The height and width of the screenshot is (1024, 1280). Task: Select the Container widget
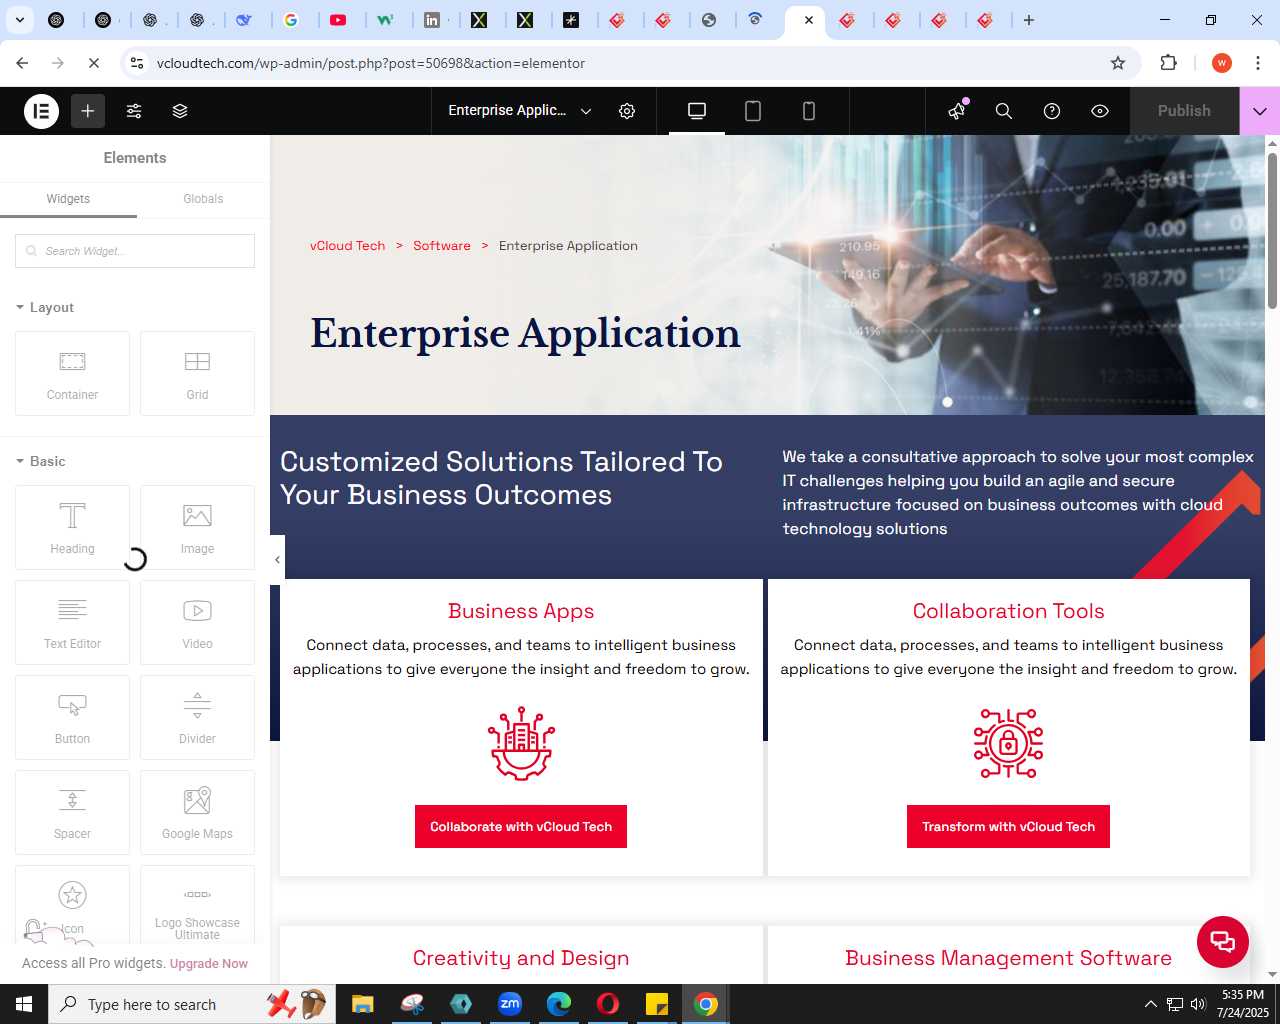[x=72, y=373]
